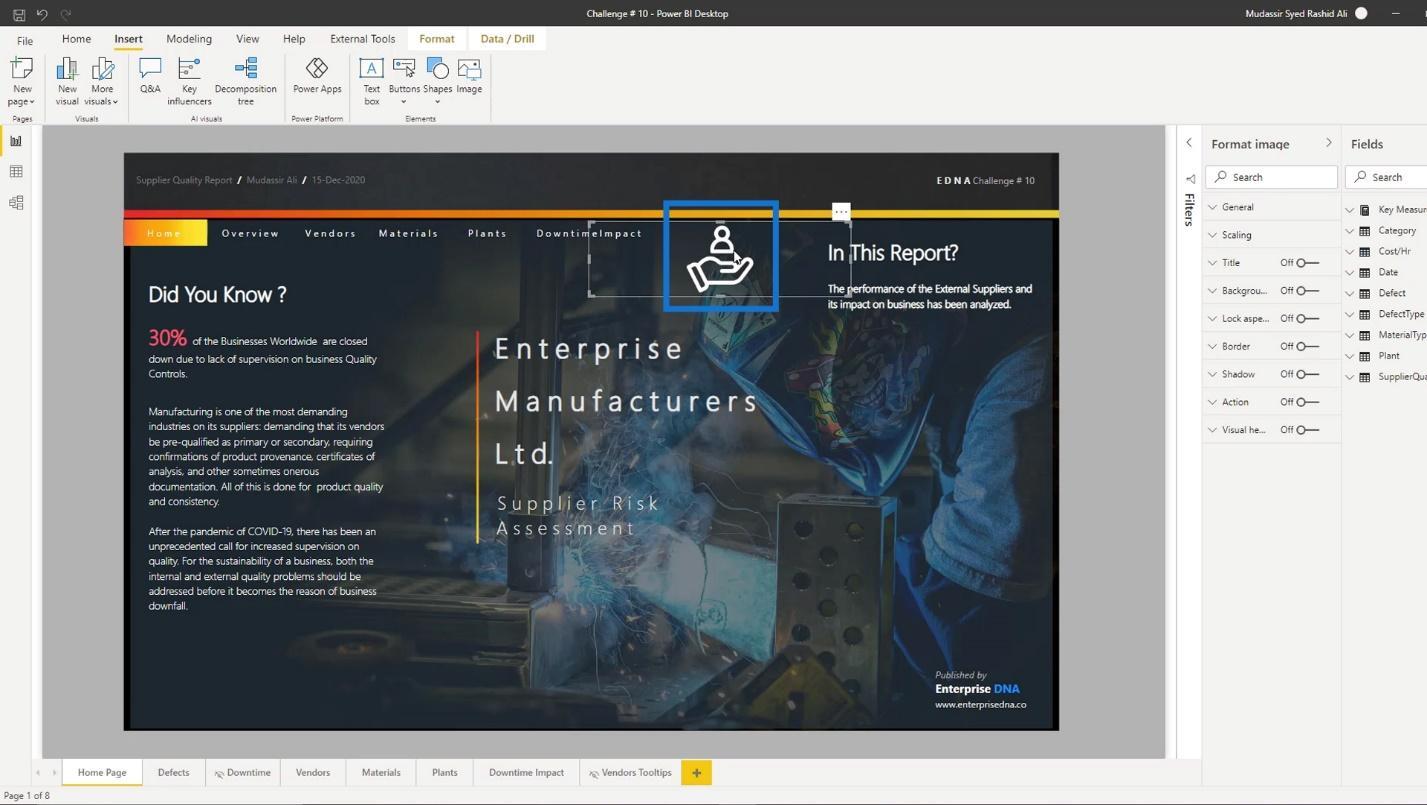
Task: Toggle the Title switch on
Action: point(1307,263)
